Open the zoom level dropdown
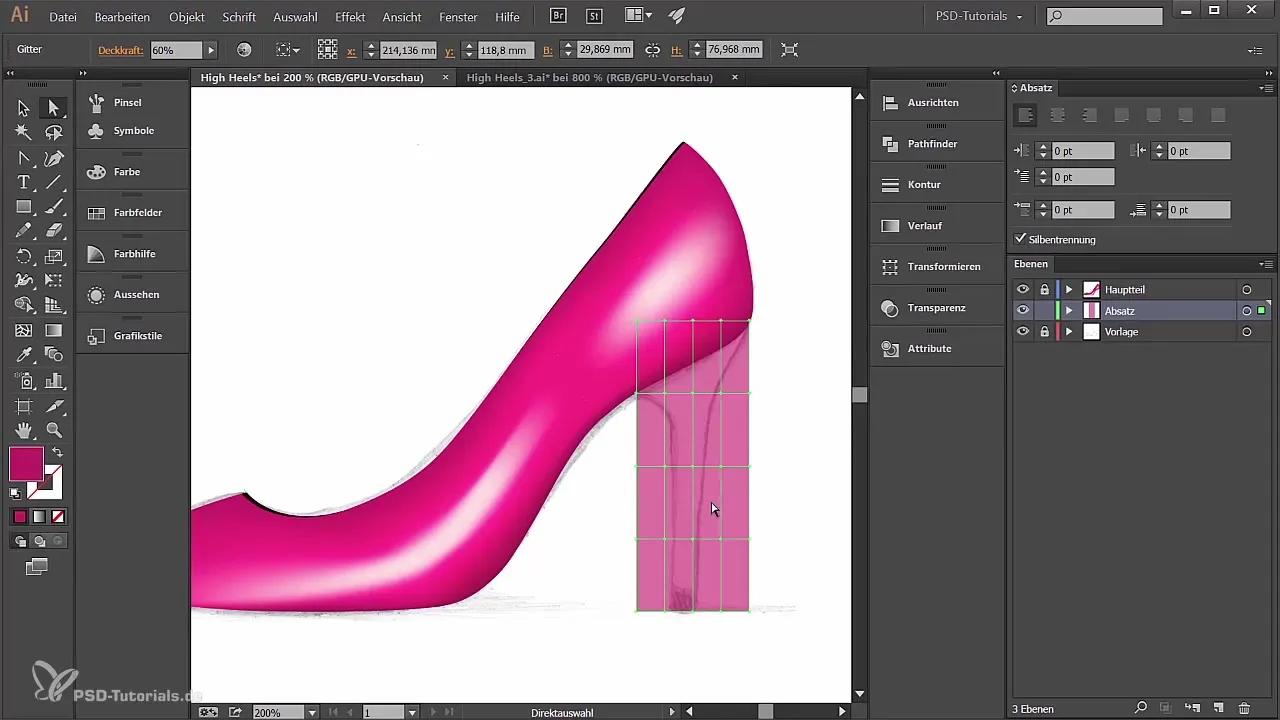 click(312, 712)
